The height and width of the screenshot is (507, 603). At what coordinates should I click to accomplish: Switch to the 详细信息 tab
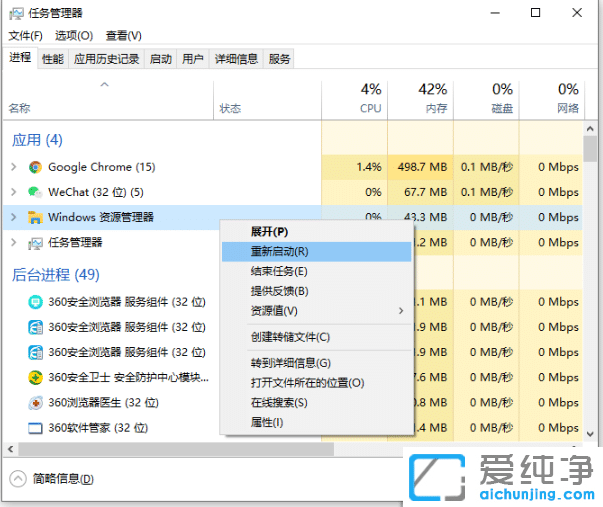pyautogui.click(x=236, y=59)
